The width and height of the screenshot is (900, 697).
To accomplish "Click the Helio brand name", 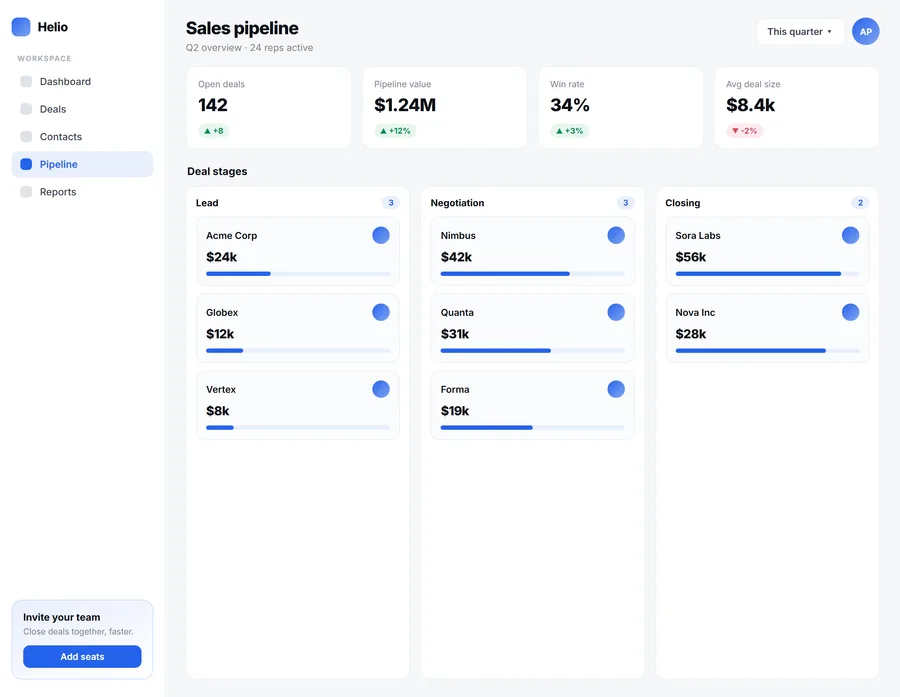I will pos(53,27).
